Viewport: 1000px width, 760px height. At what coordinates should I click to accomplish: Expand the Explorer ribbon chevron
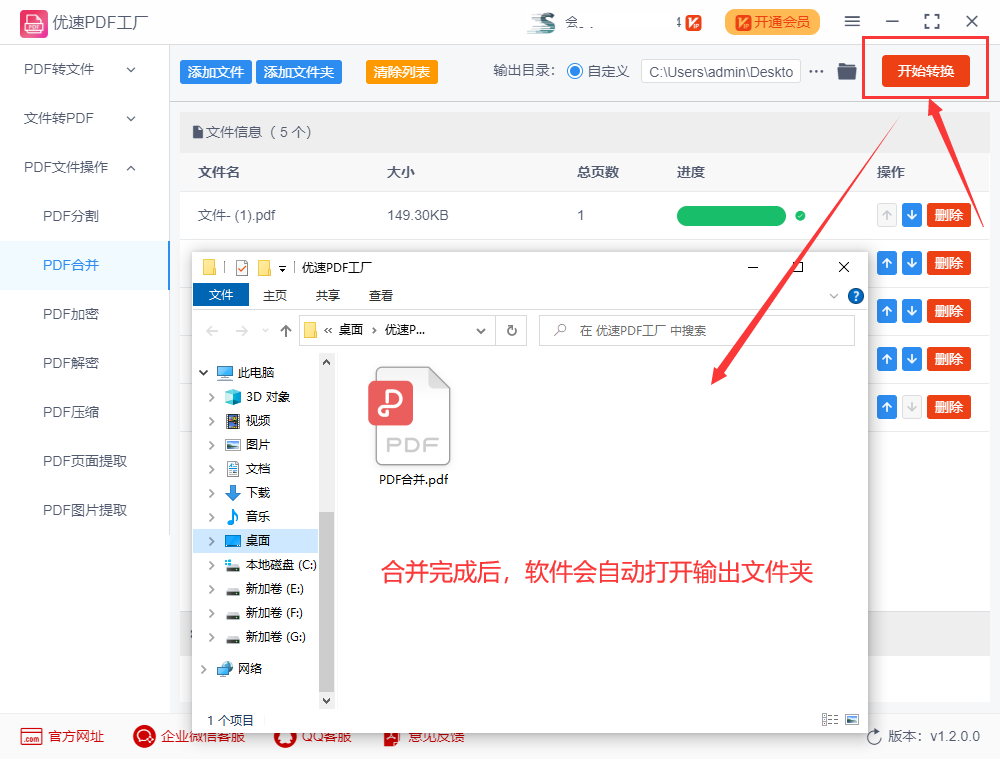click(x=834, y=296)
